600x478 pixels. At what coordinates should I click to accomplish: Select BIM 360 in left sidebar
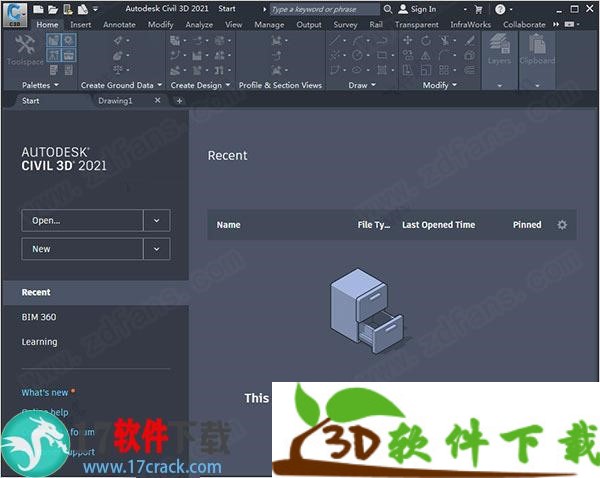(39, 317)
